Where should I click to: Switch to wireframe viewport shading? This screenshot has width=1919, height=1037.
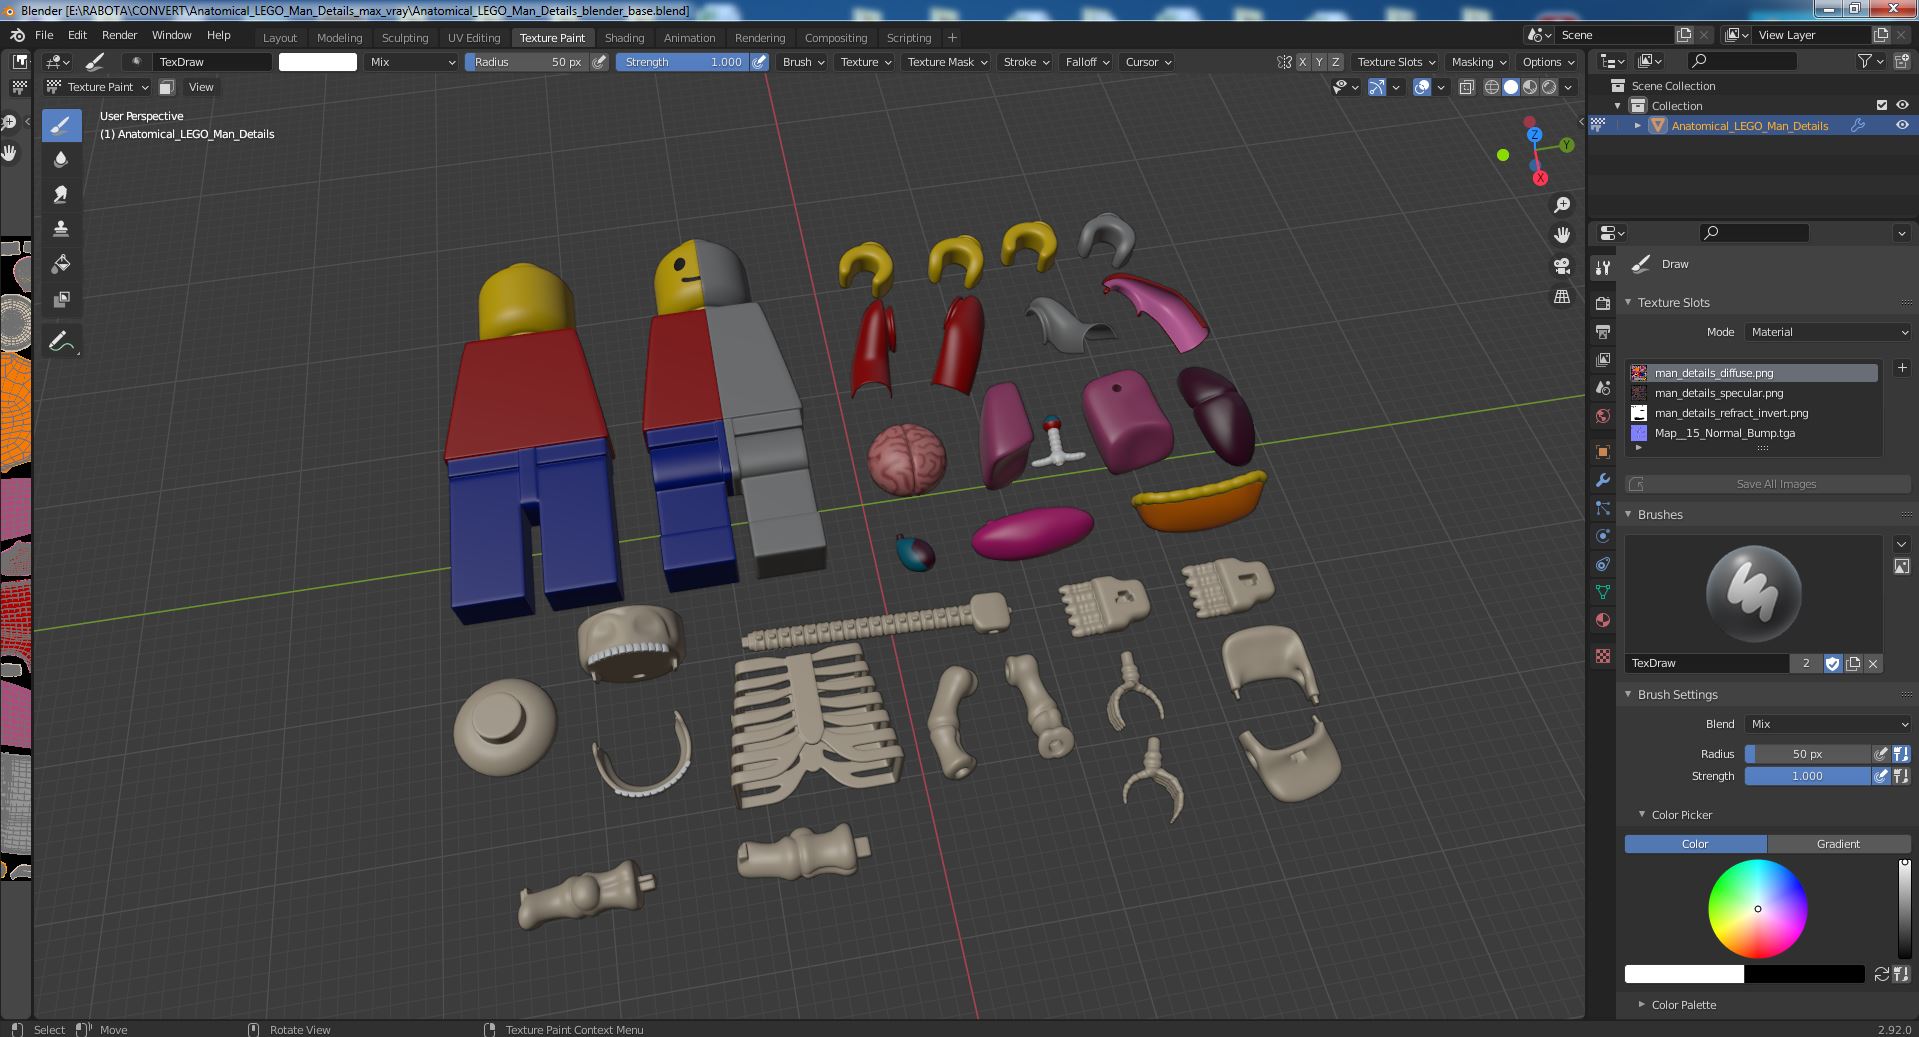coord(1492,87)
